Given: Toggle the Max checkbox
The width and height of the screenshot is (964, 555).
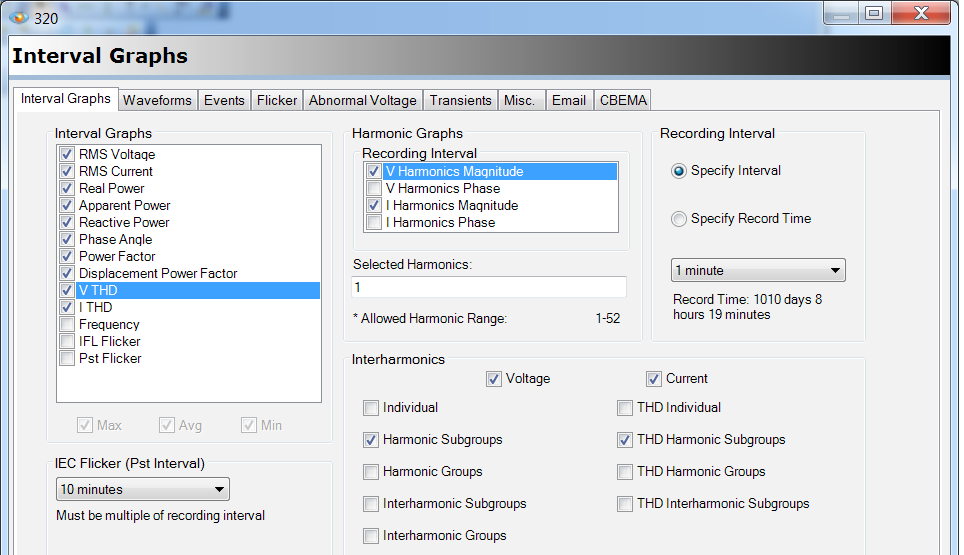Looking at the screenshot, I should point(85,425).
